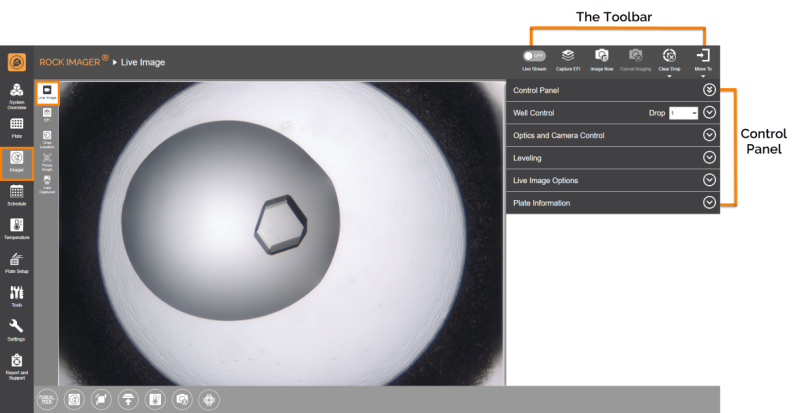Viewport: 800px width, 413px height.
Task: Expand the Plate Information section
Action: (x=709, y=202)
